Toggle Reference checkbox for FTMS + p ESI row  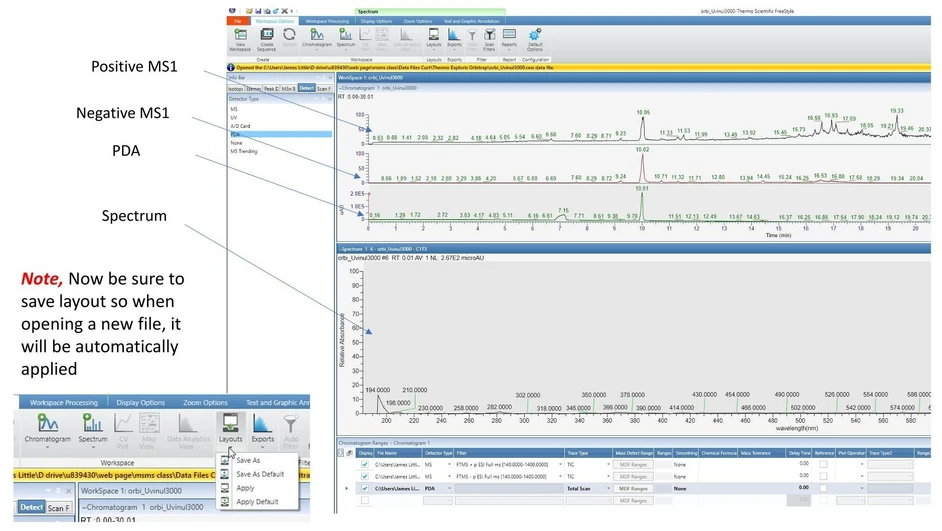tap(823, 464)
